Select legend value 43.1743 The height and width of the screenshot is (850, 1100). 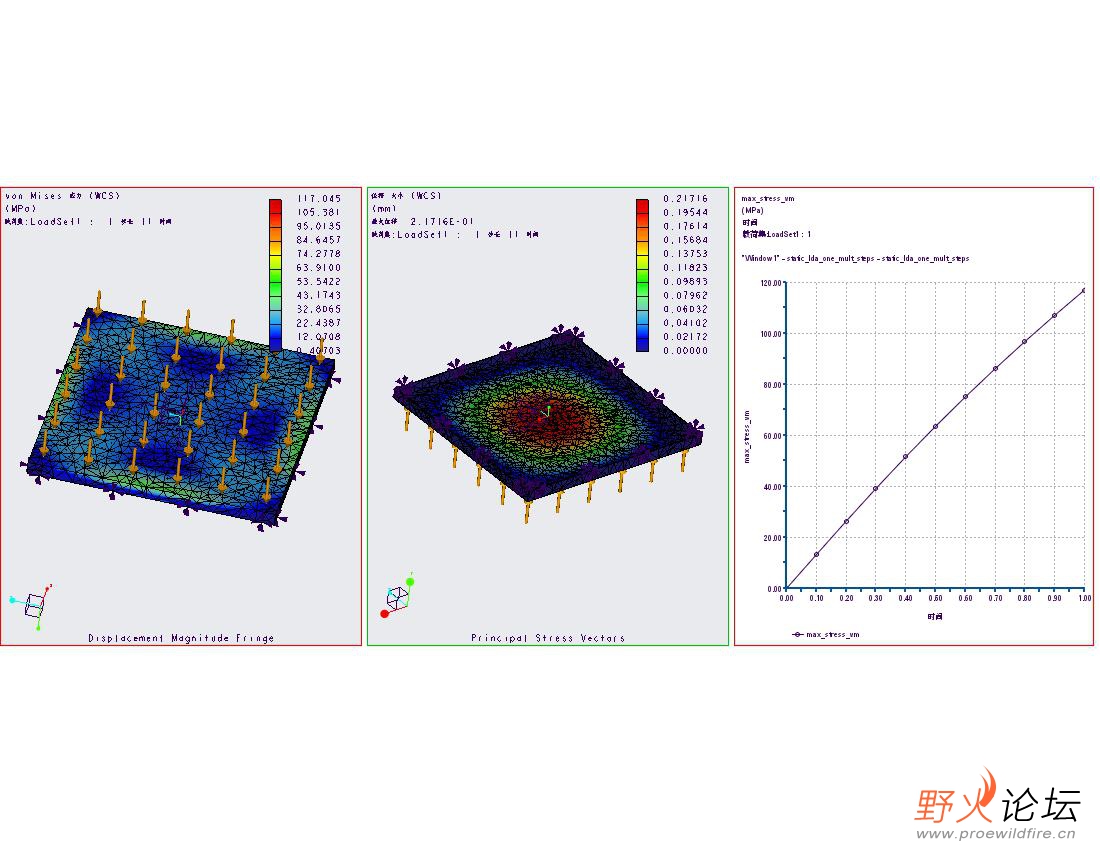(319, 295)
